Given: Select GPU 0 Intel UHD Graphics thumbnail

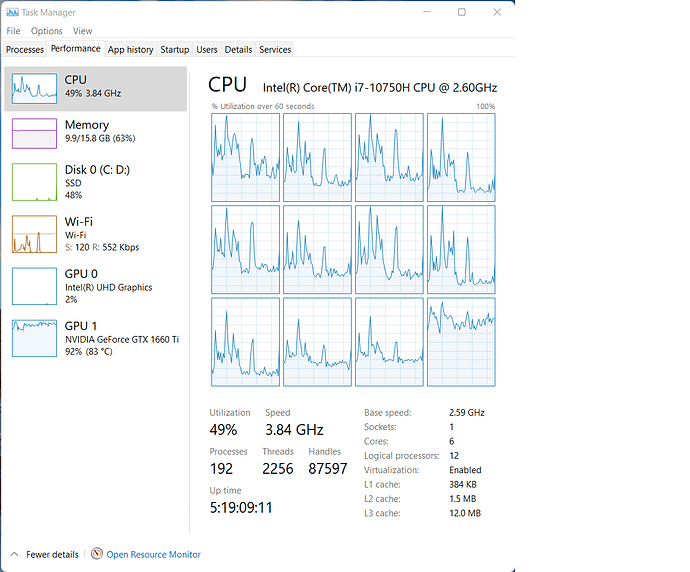Looking at the screenshot, I should tap(34, 286).
